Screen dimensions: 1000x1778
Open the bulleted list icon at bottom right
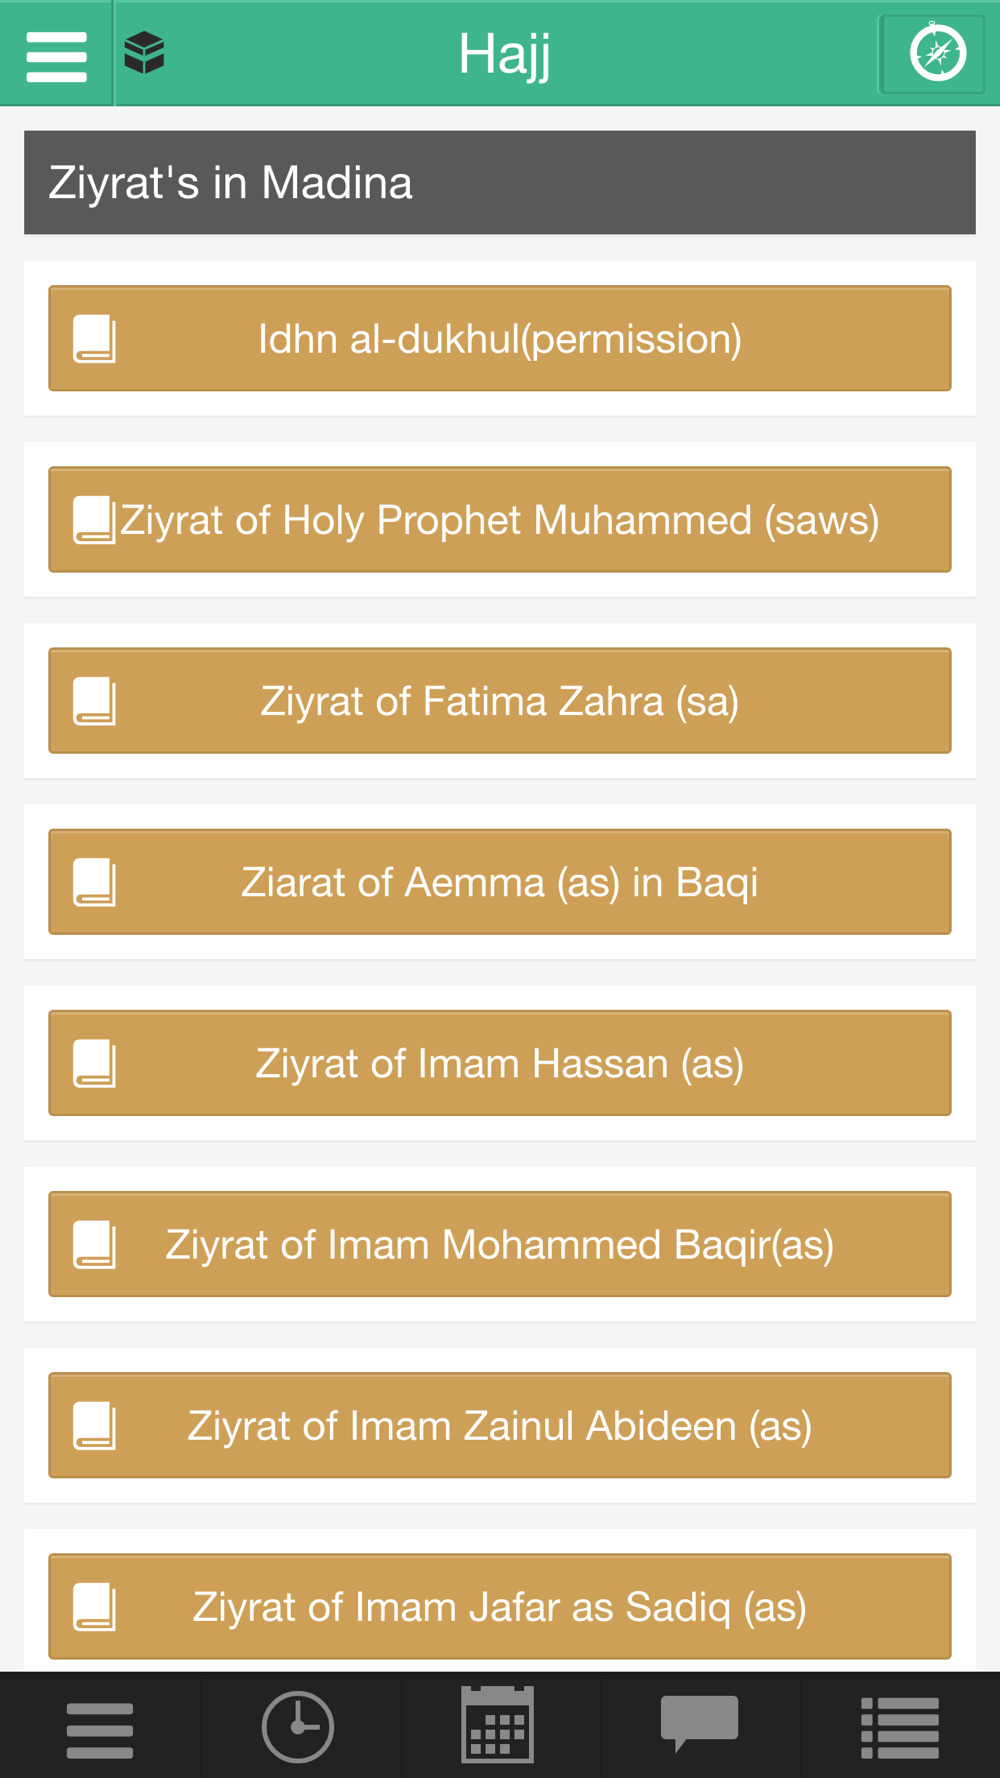[x=899, y=1727]
